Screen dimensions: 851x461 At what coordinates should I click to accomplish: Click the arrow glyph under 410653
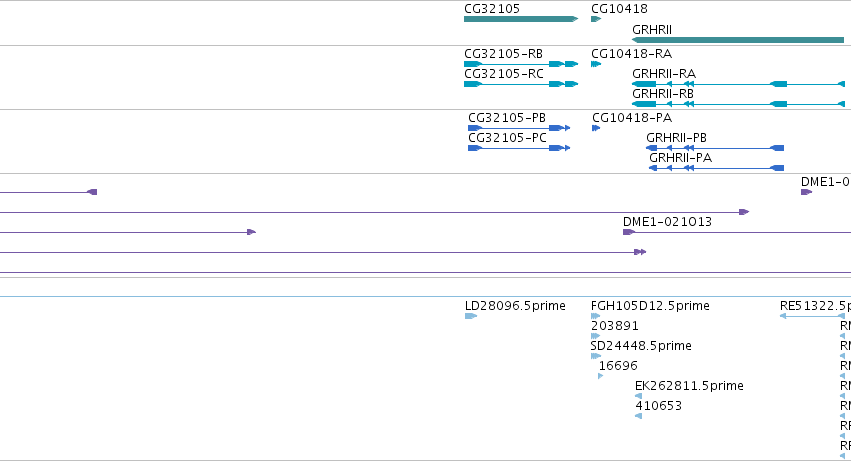tap(638, 416)
